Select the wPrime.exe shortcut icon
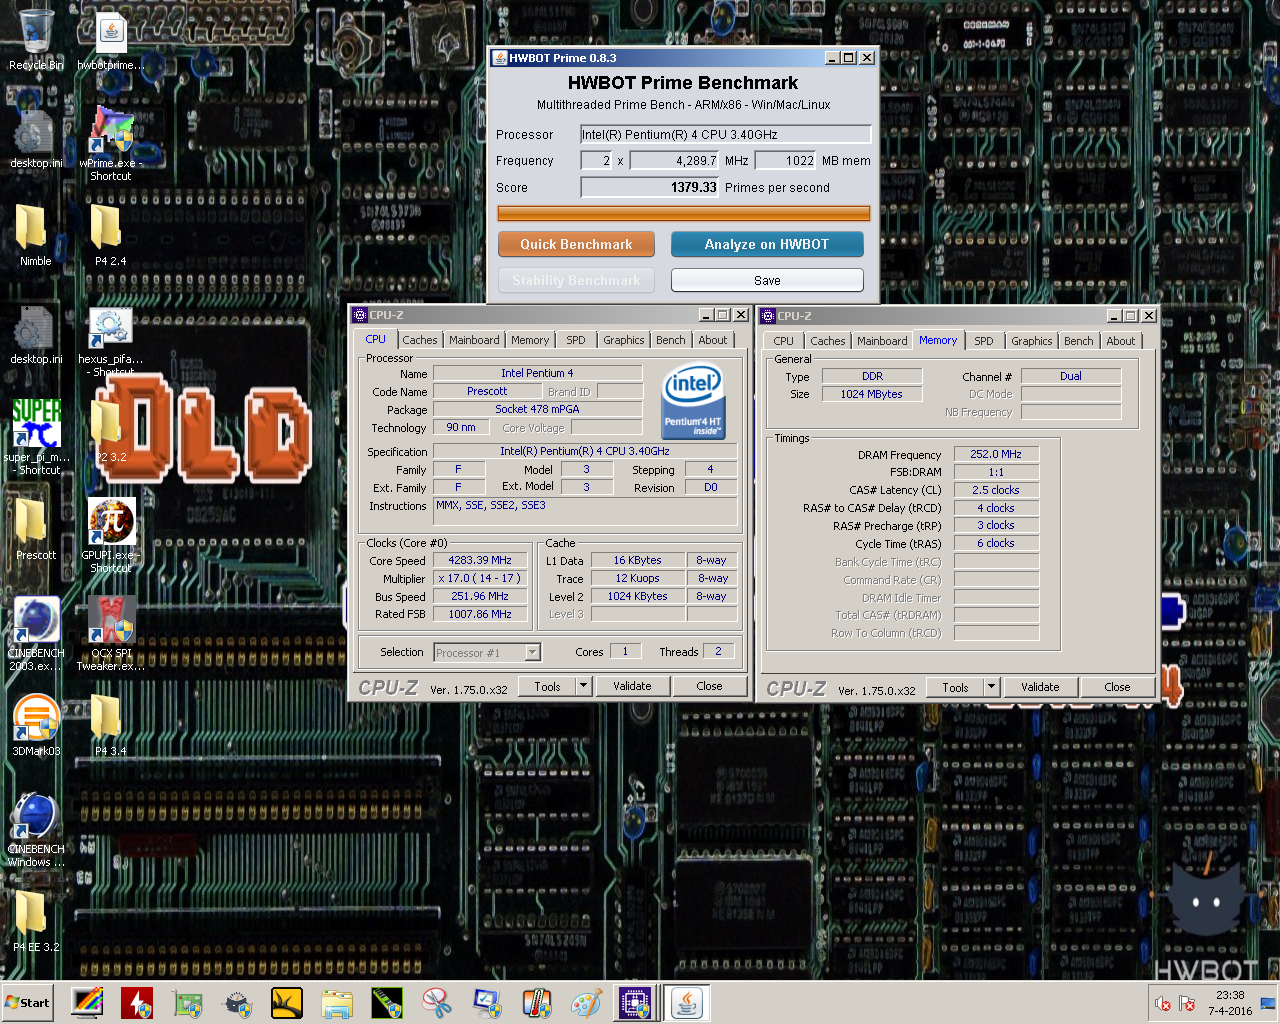Image resolution: width=1280 pixels, height=1024 pixels. [x=111, y=142]
